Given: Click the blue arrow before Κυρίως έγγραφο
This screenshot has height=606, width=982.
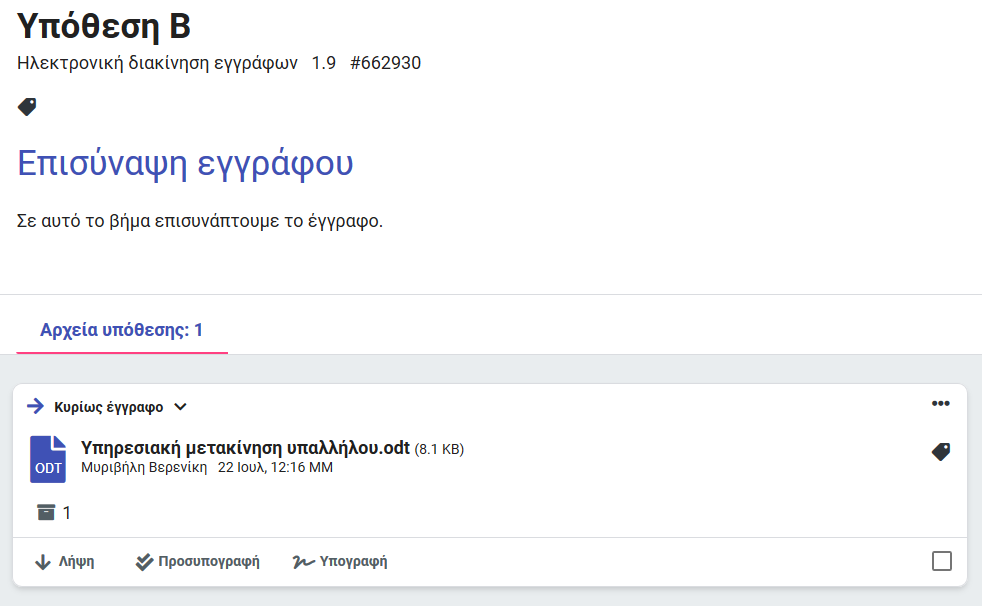Looking at the screenshot, I should (x=36, y=406).
